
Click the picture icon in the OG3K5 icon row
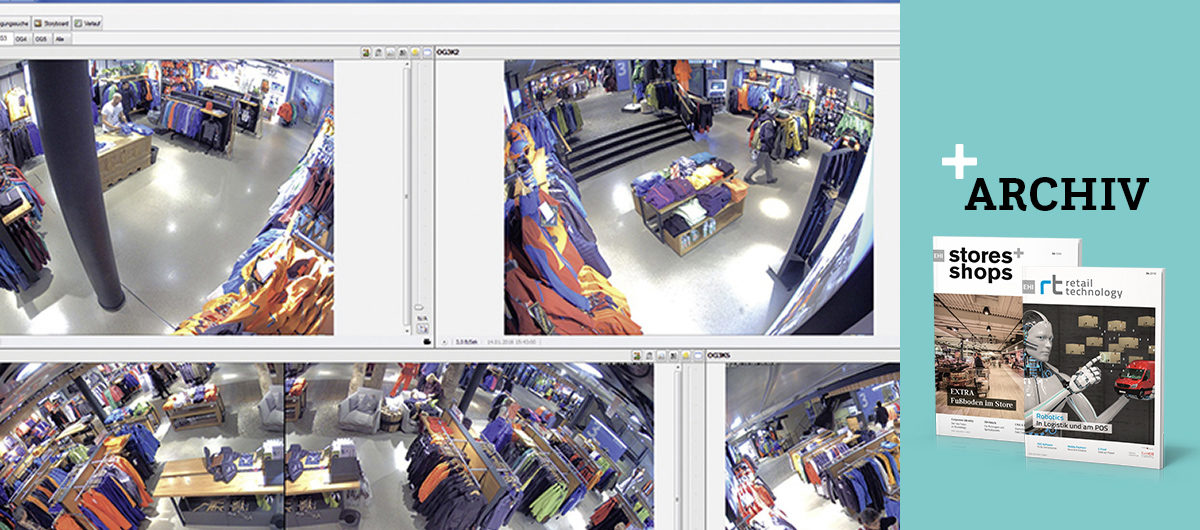(661, 355)
